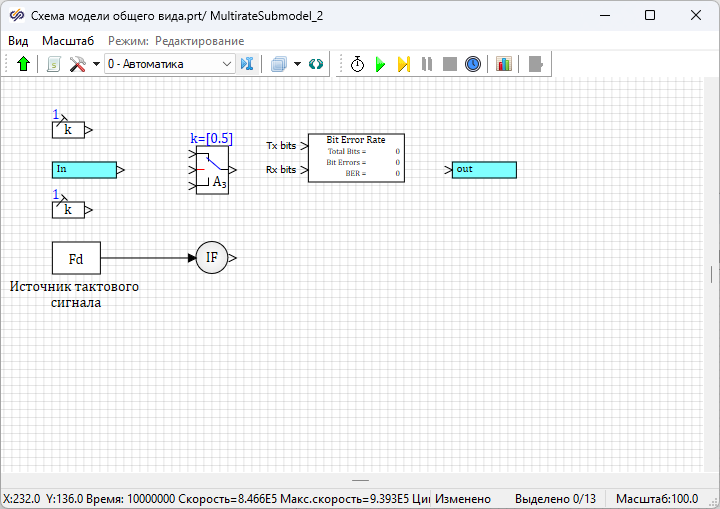
Task: Select the Bit Error Rate block
Action: (x=355, y=158)
